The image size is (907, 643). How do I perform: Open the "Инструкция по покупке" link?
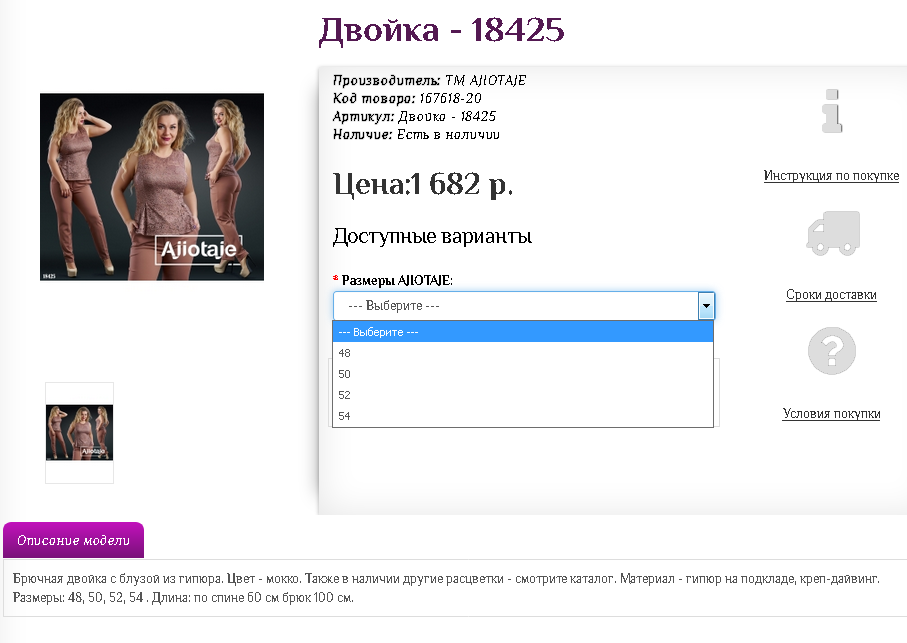(x=831, y=176)
